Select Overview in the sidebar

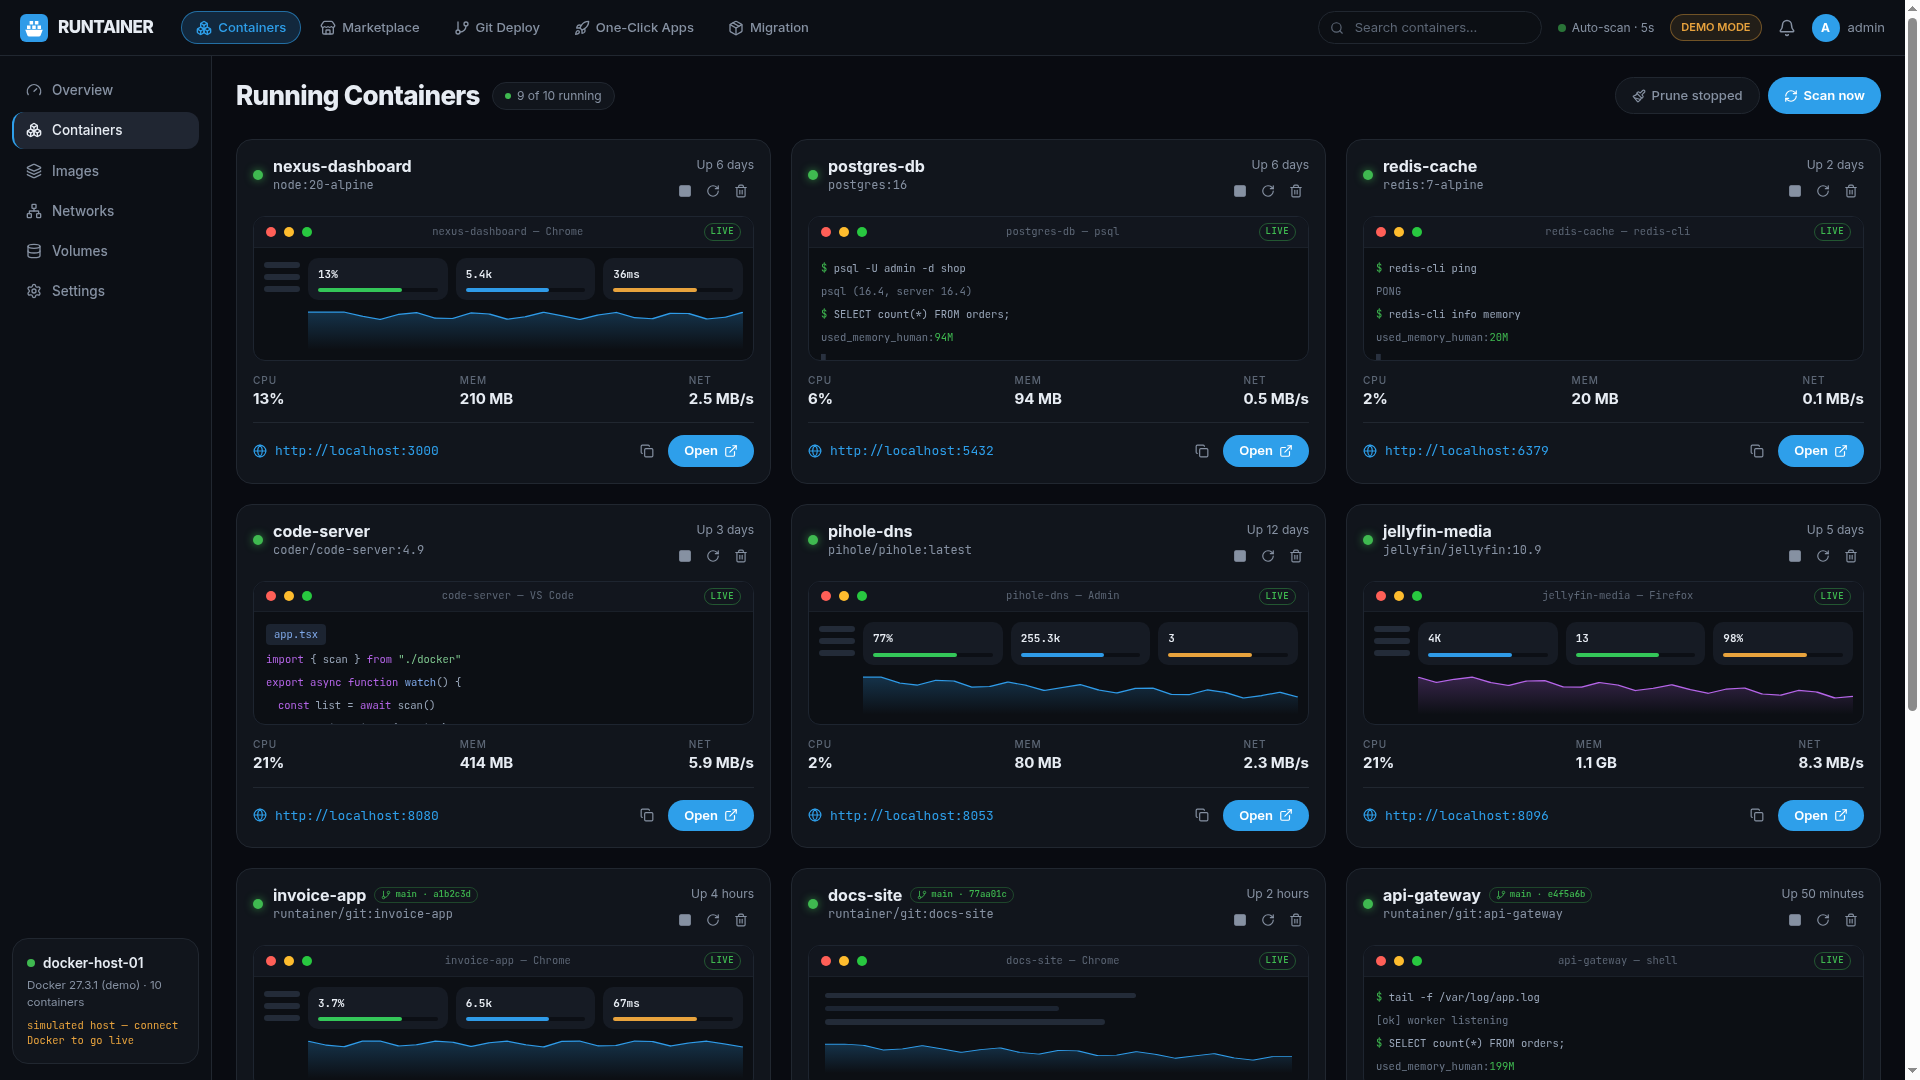(105, 90)
